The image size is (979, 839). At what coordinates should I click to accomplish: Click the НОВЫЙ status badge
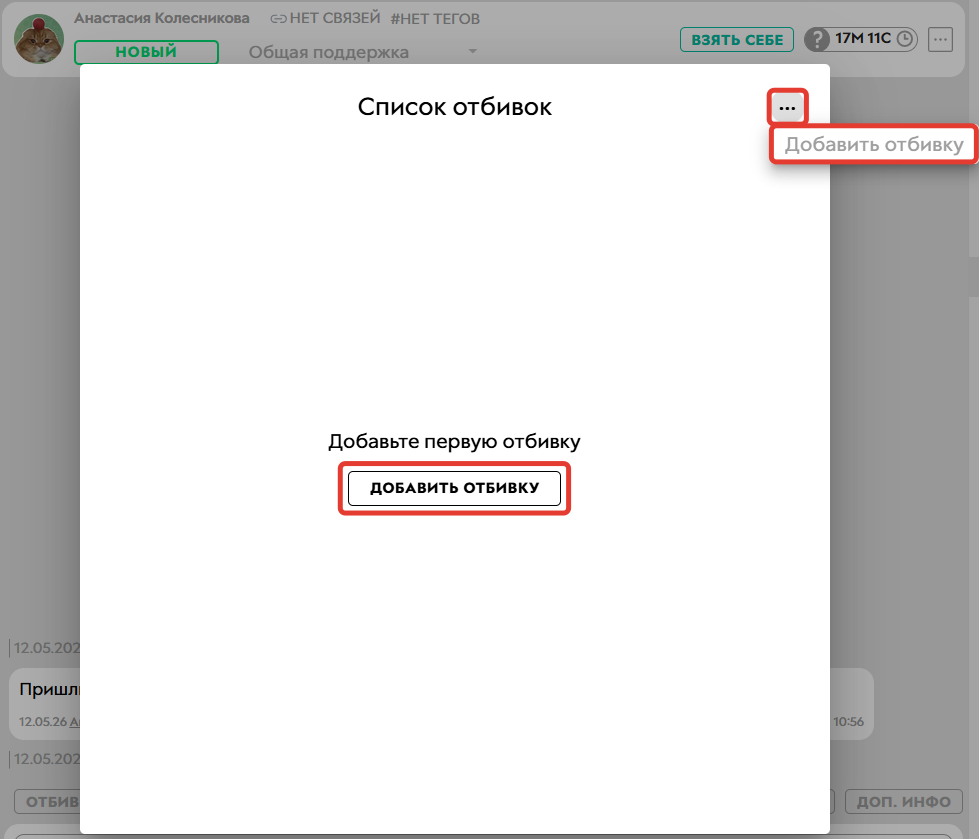click(146, 52)
